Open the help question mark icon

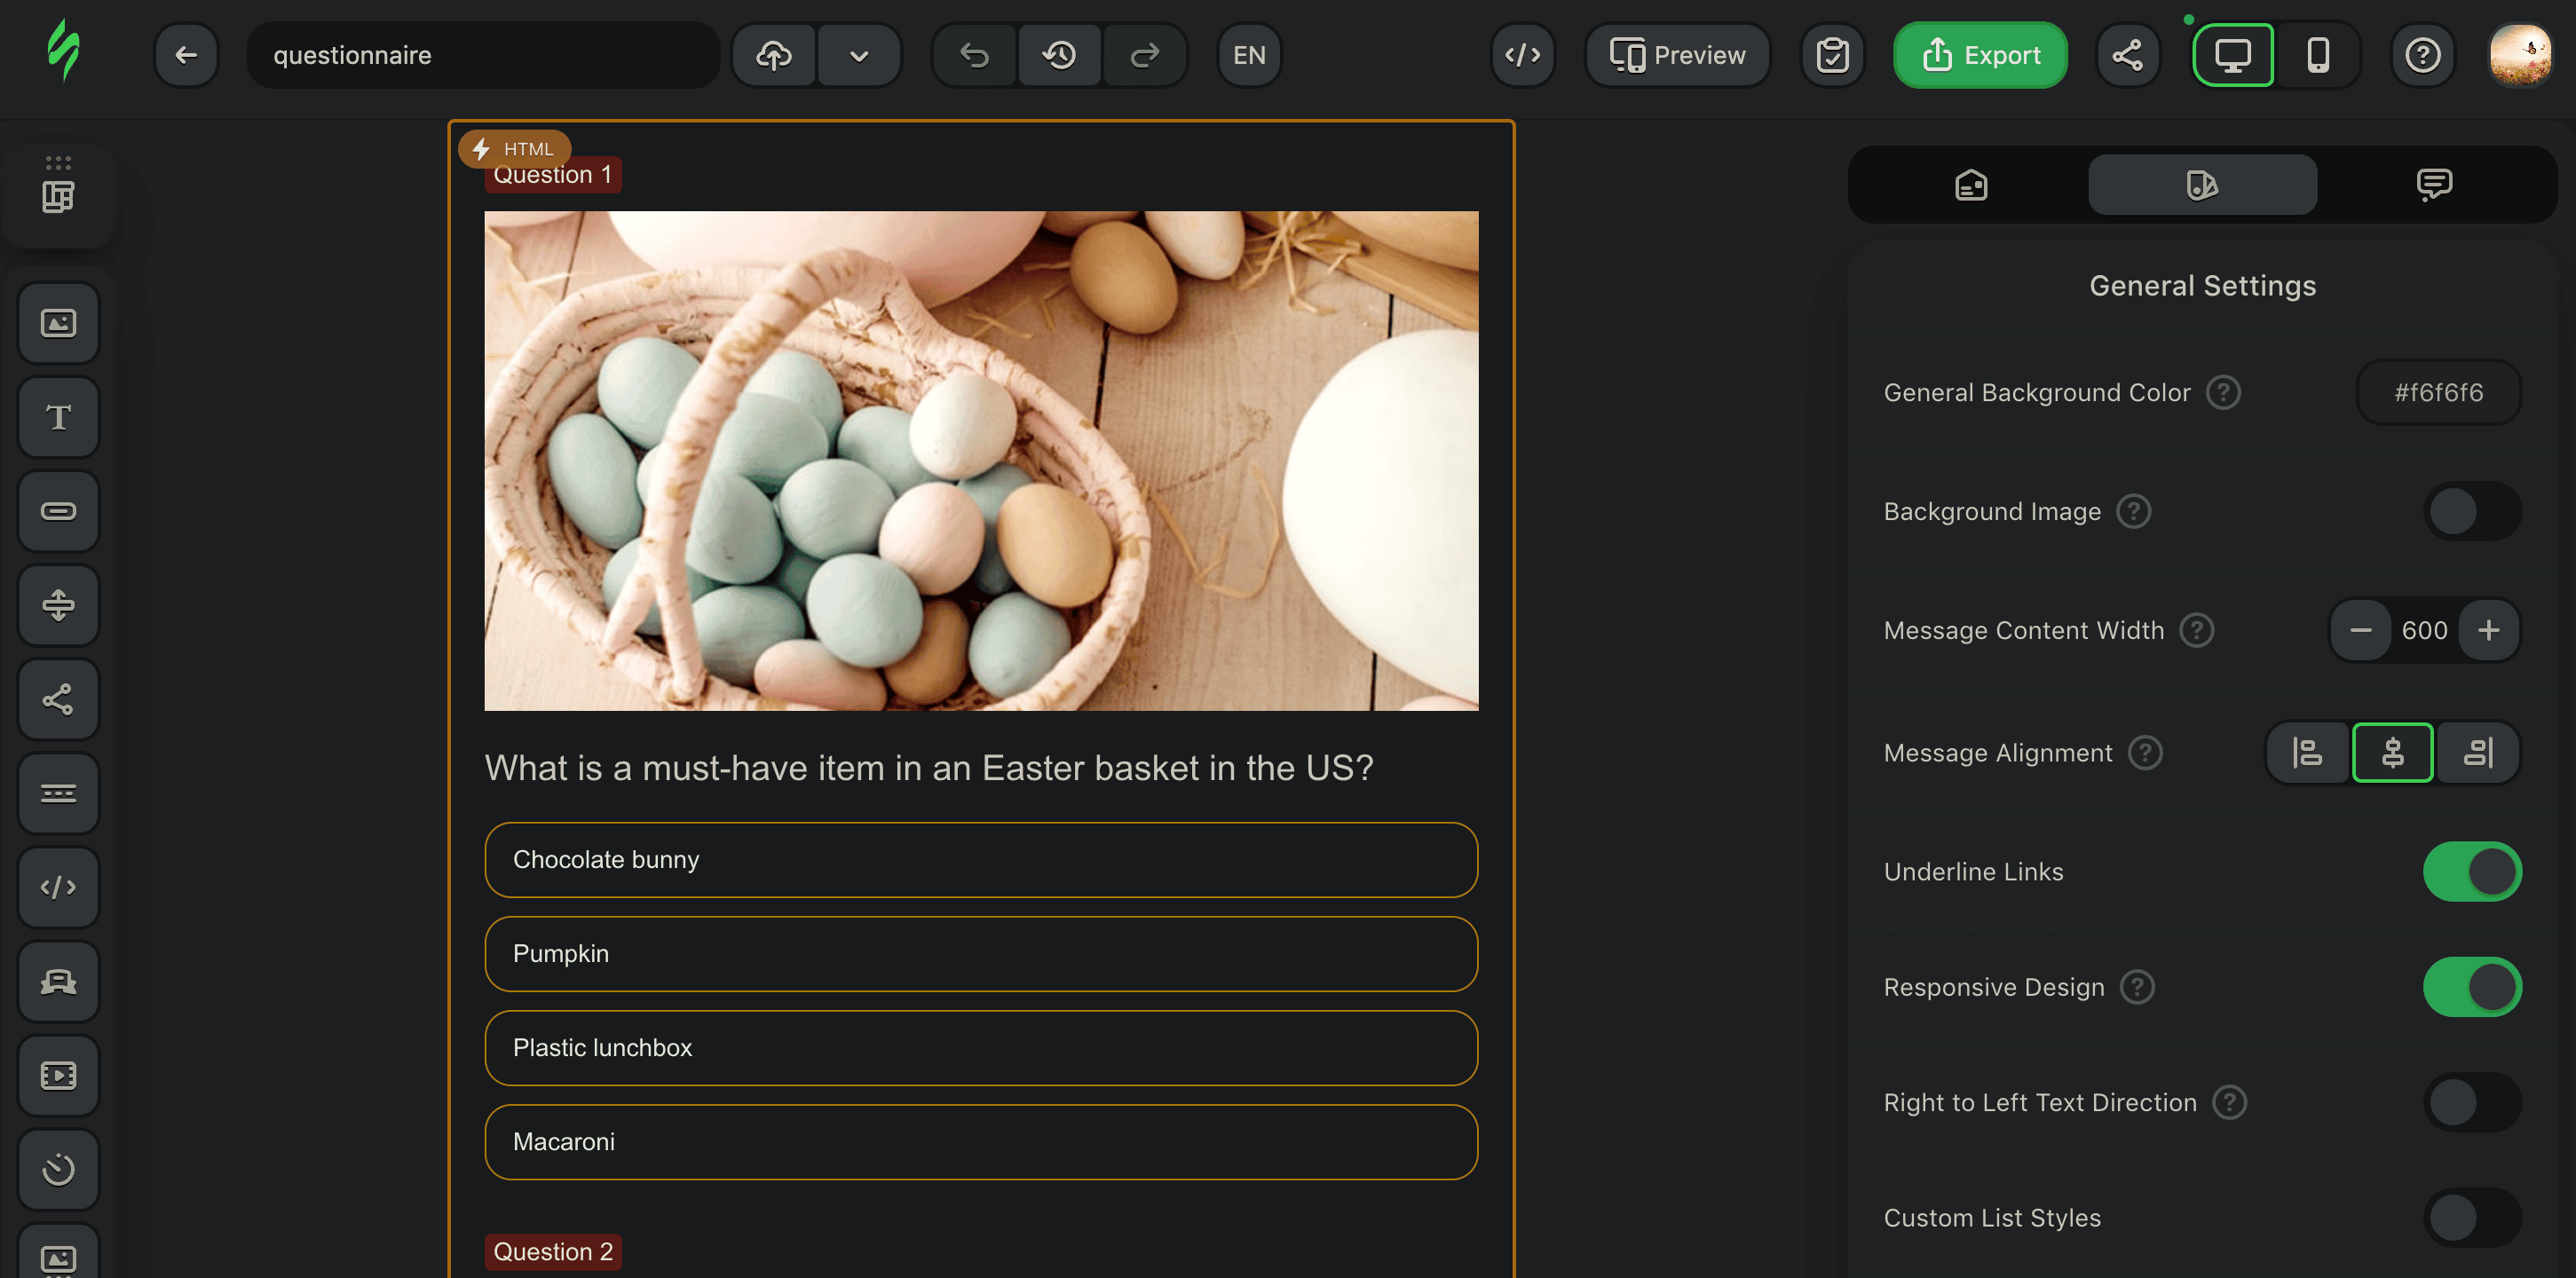coord(2422,55)
